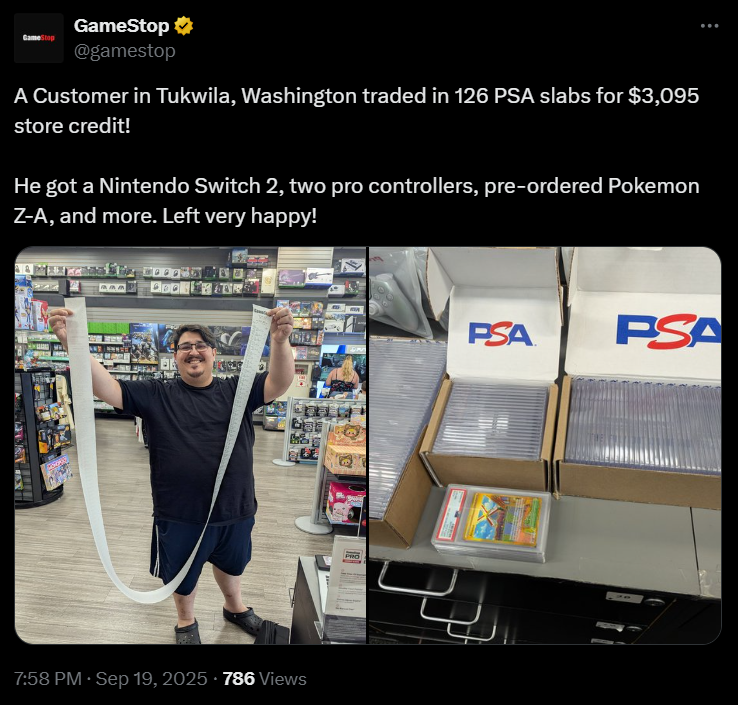Open the GameStop profile avatar

pyautogui.click(x=39, y=38)
